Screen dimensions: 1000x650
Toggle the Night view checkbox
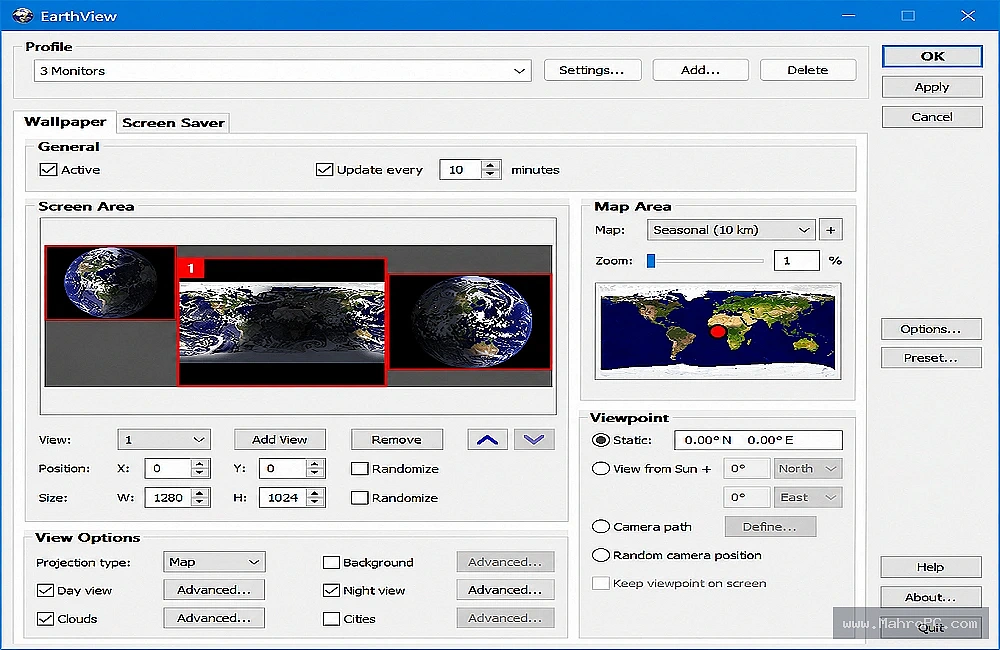(331, 591)
